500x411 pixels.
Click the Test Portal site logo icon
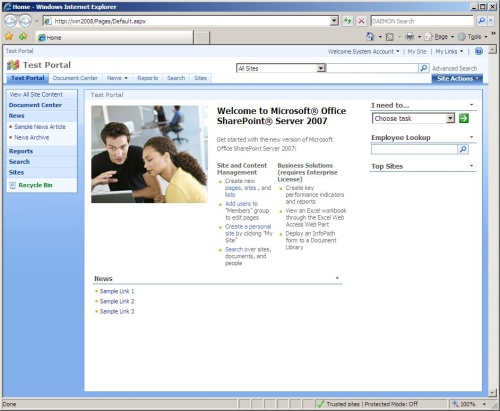(13, 65)
